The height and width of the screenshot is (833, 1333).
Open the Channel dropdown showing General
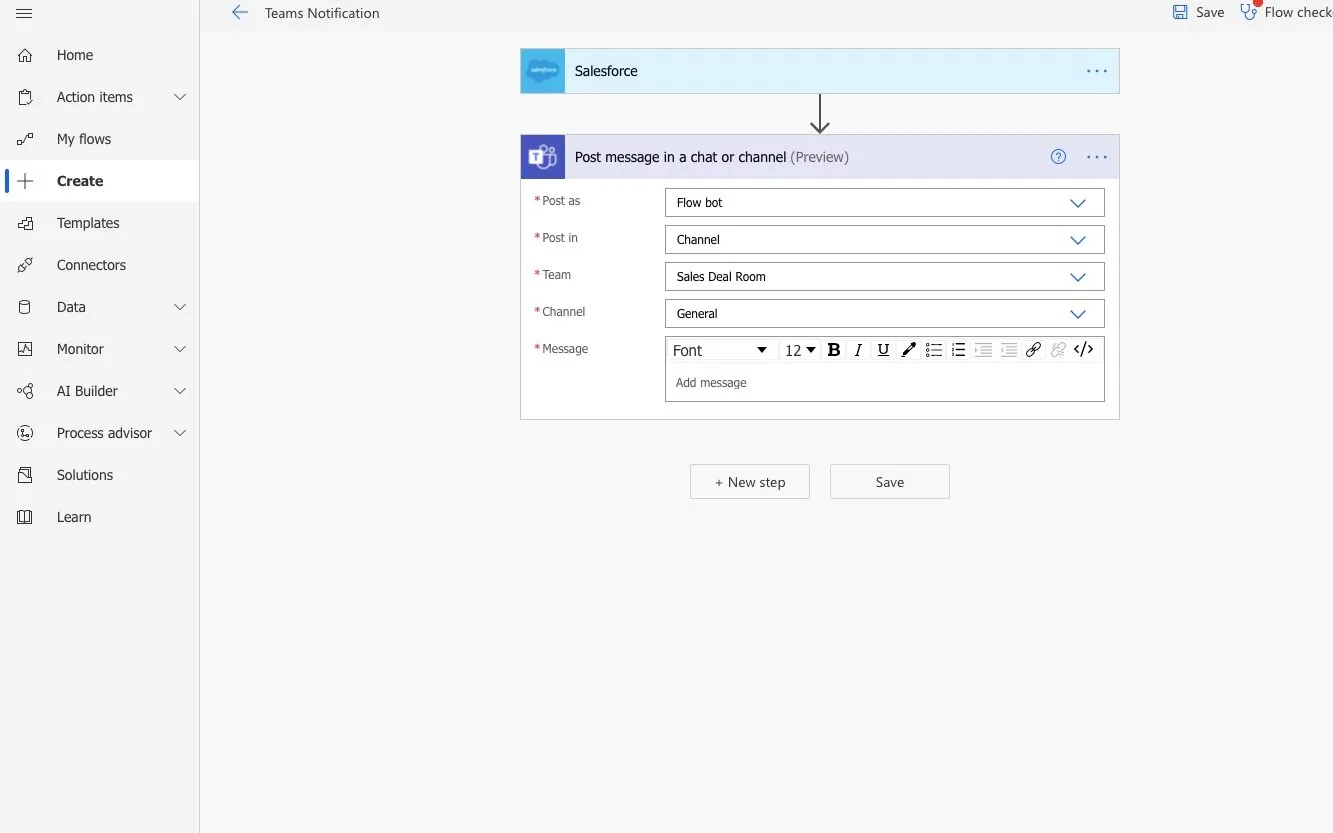click(884, 313)
